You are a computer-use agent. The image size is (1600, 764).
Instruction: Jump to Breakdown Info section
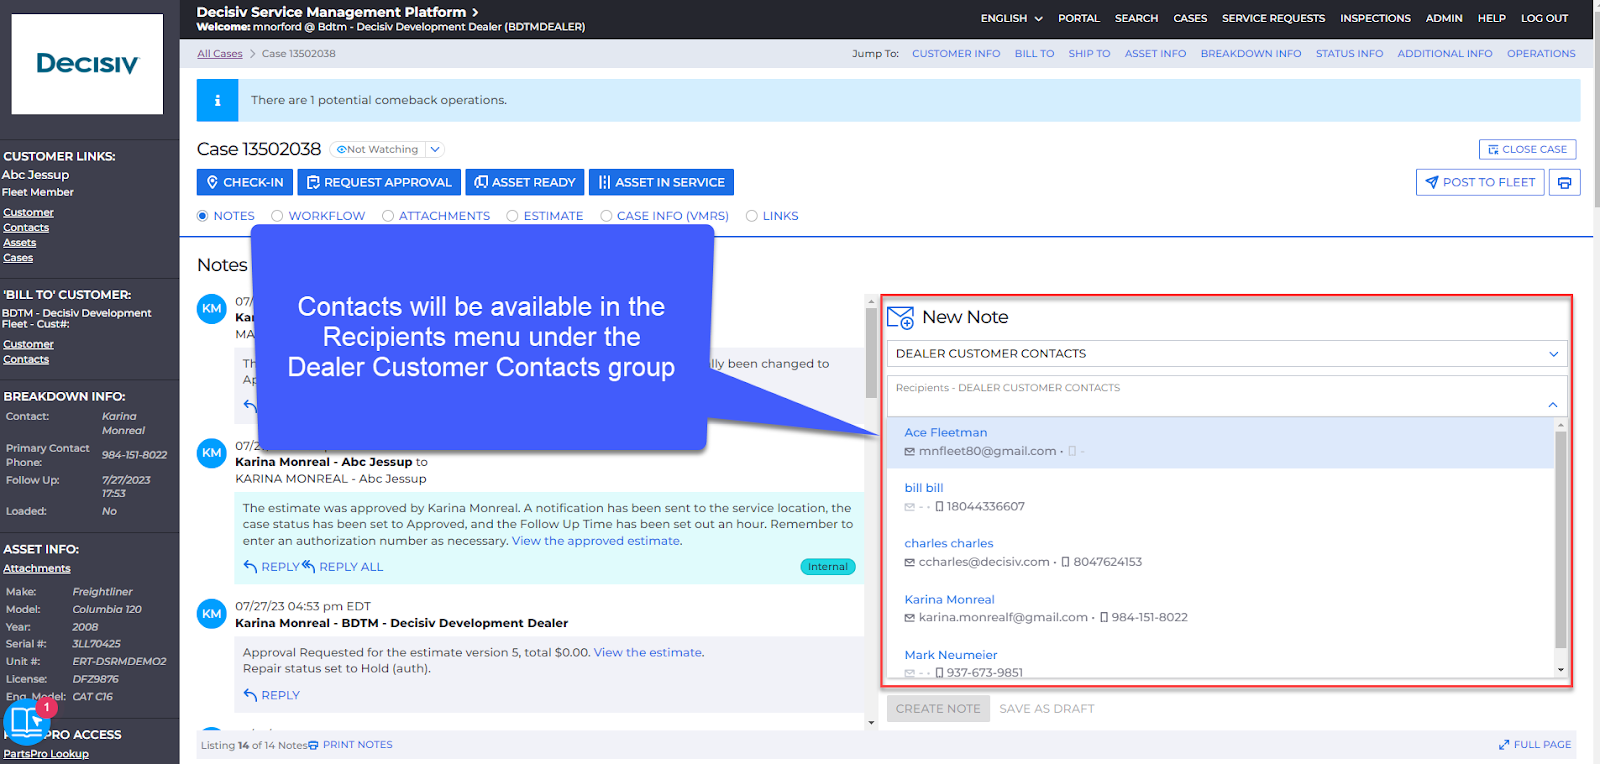point(1251,54)
